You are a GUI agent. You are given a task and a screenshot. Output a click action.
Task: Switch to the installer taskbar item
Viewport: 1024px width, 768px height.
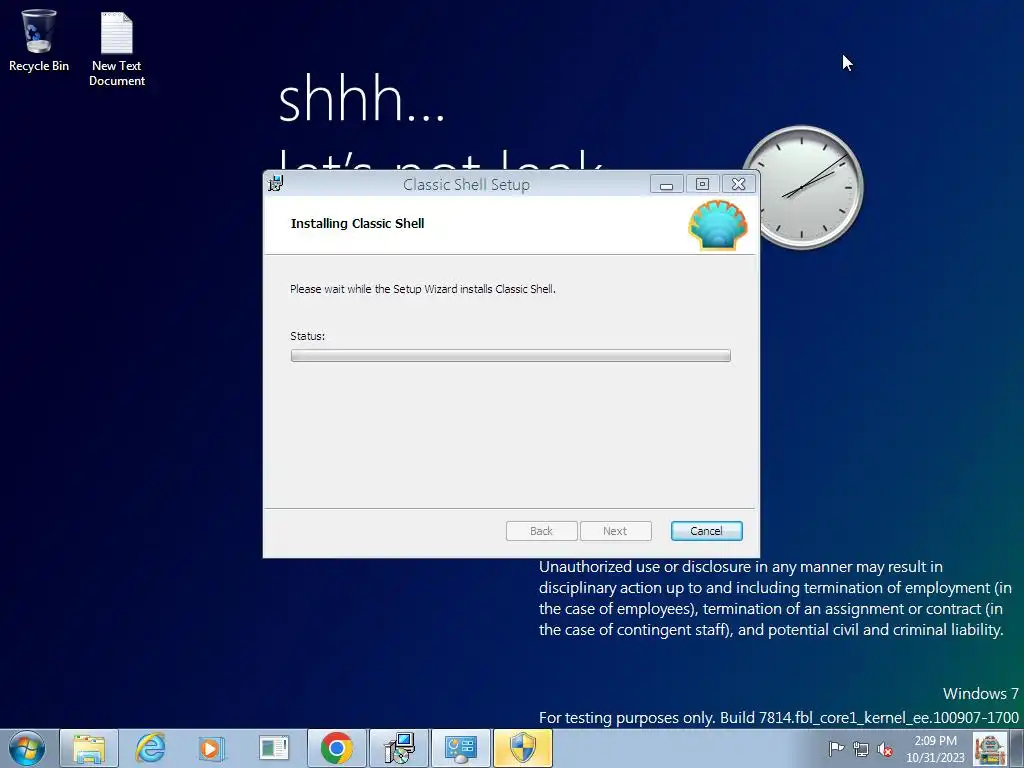tap(398, 748)
